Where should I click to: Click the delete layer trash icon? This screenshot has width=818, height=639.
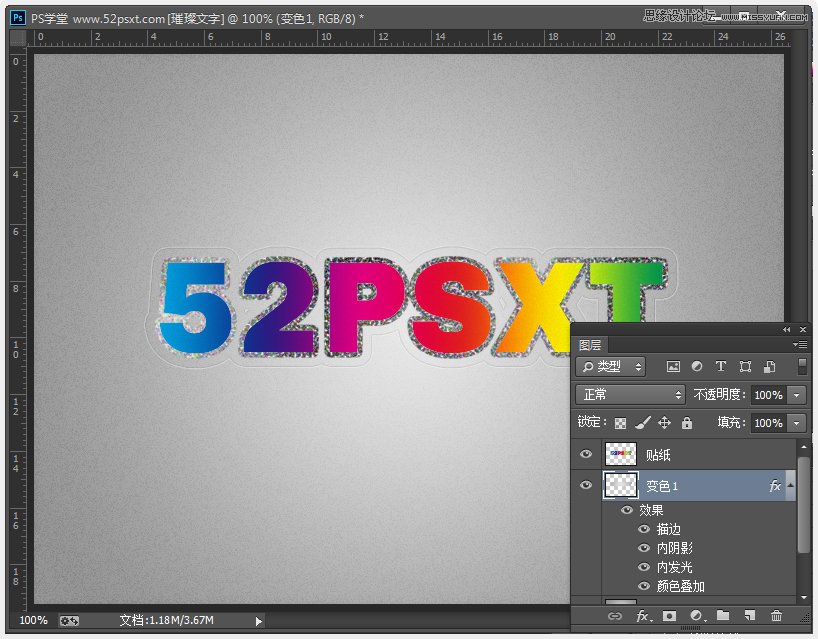pyautogui.click(x=776, y=616)
